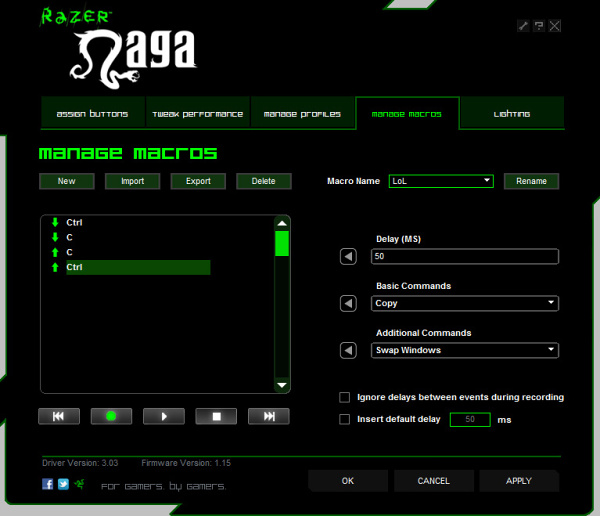Click the Export button
The image size is (600, 516).
[x=198, y=181]
